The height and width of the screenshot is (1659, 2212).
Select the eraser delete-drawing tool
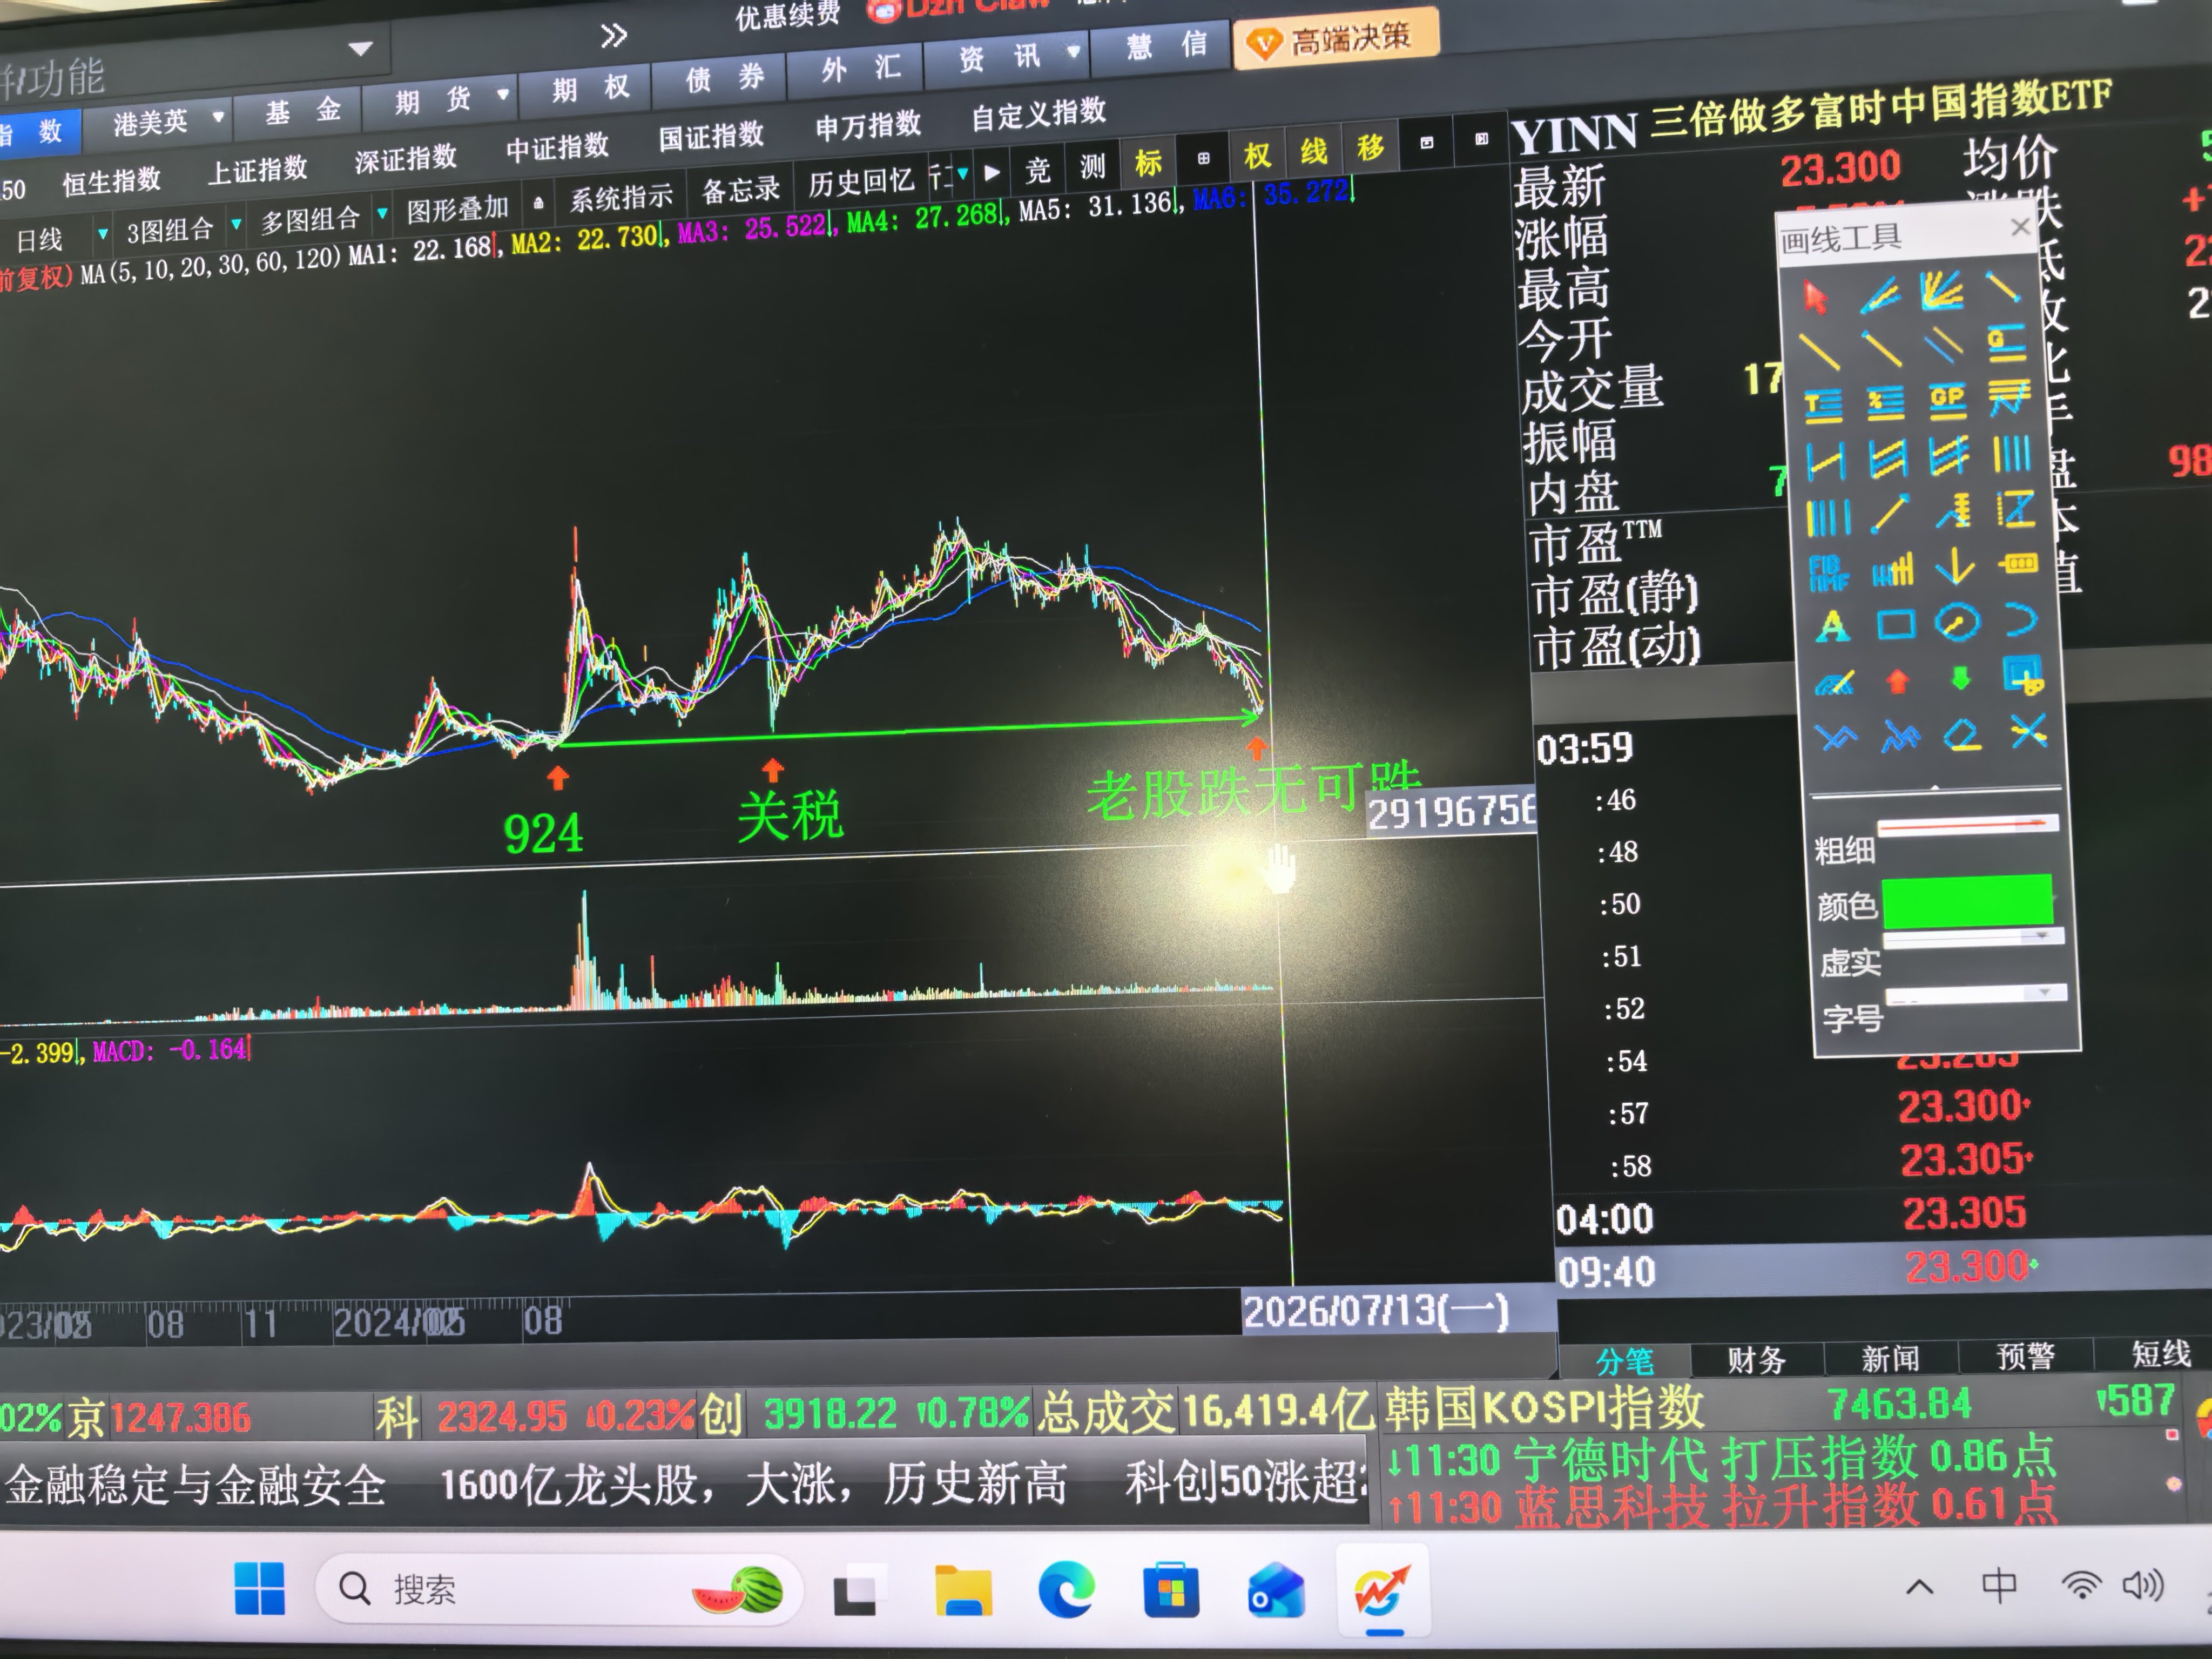point(1962,736)
